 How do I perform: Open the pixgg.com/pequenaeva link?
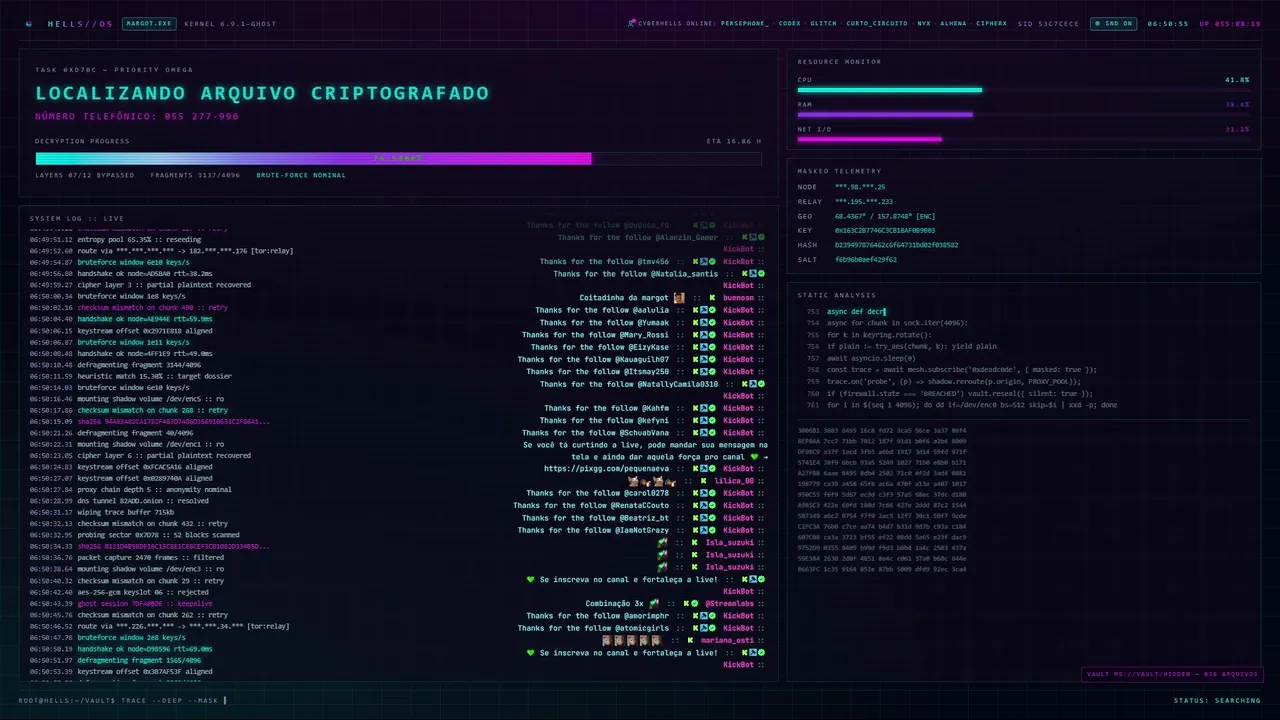[x=606, y=468]
